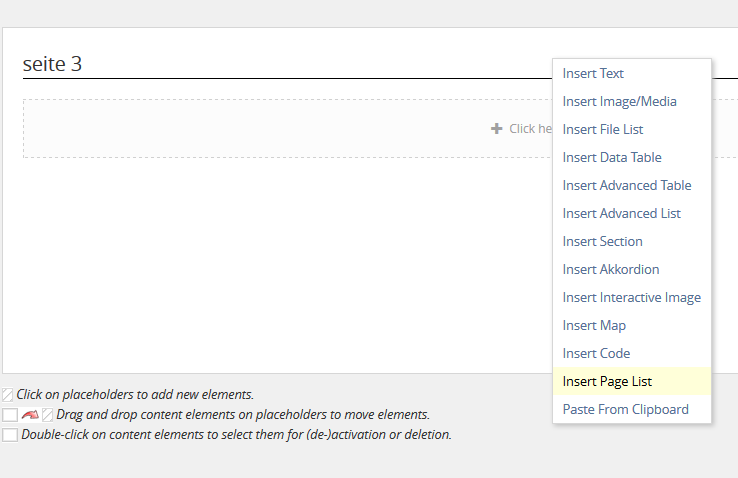Click highlighted Insert Page List entry
This screenshot has height=478, width=738.
[x=607, y=381]
